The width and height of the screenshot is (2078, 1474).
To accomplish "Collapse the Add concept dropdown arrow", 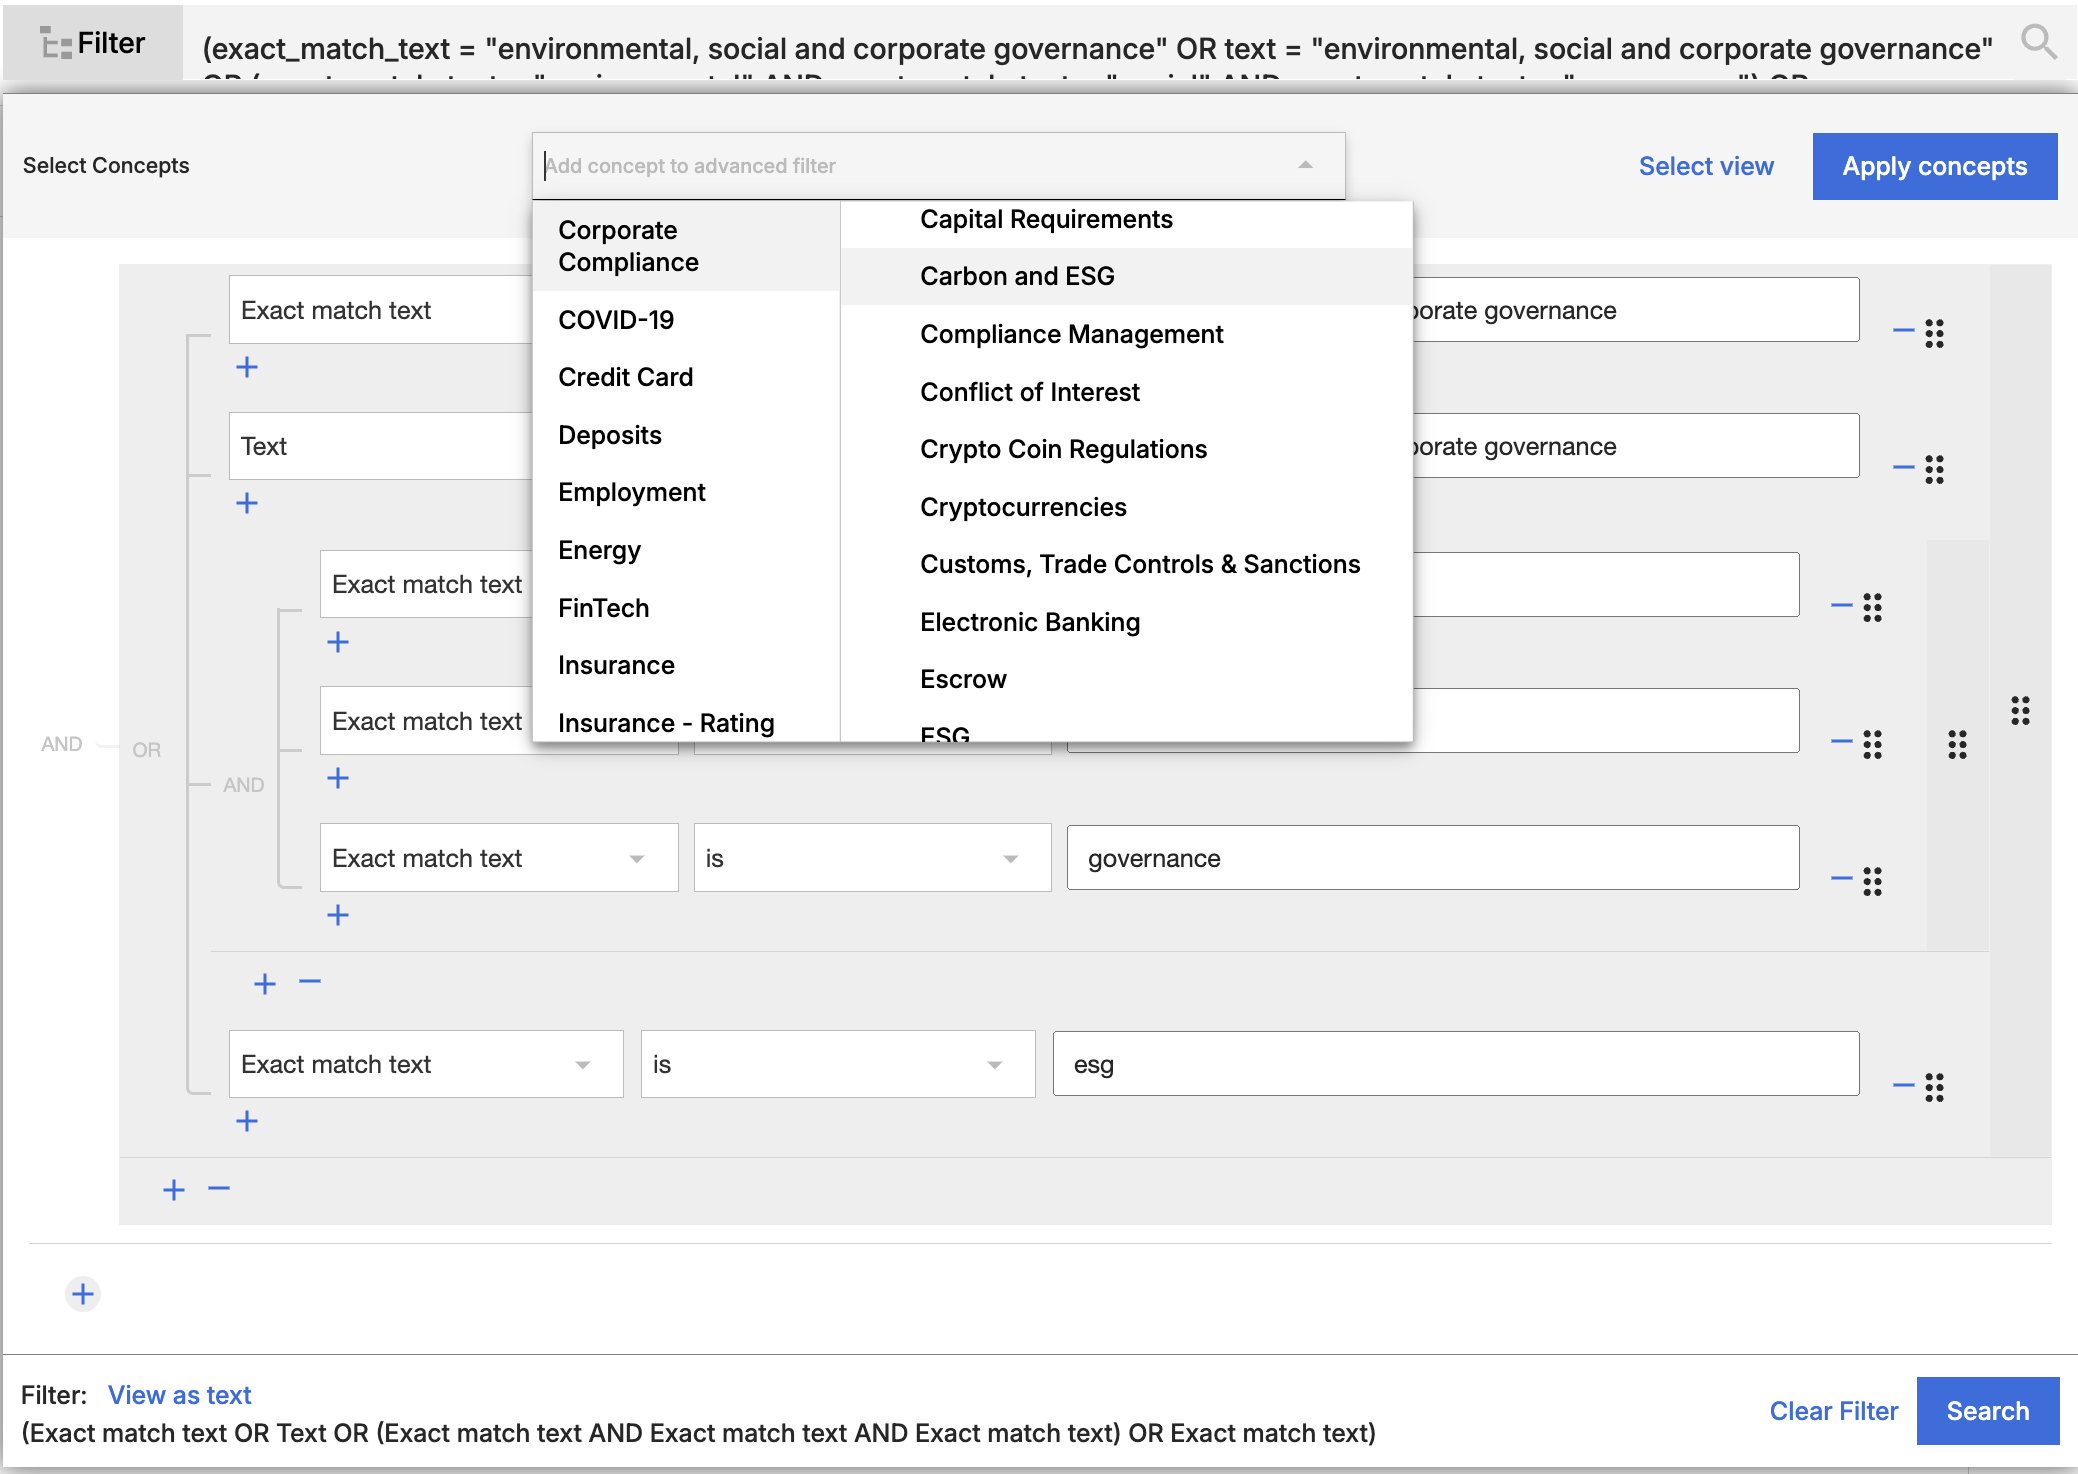I will tap(1305, 165).
